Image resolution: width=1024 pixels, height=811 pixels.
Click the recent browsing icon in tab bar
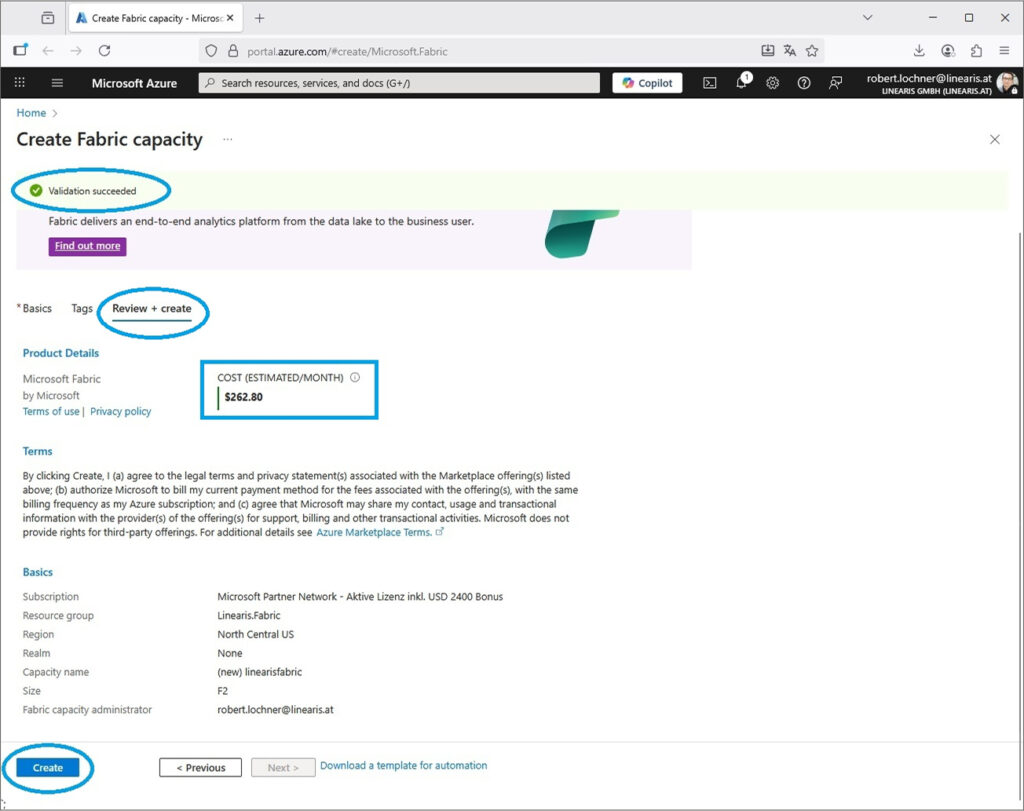(48, 18)
